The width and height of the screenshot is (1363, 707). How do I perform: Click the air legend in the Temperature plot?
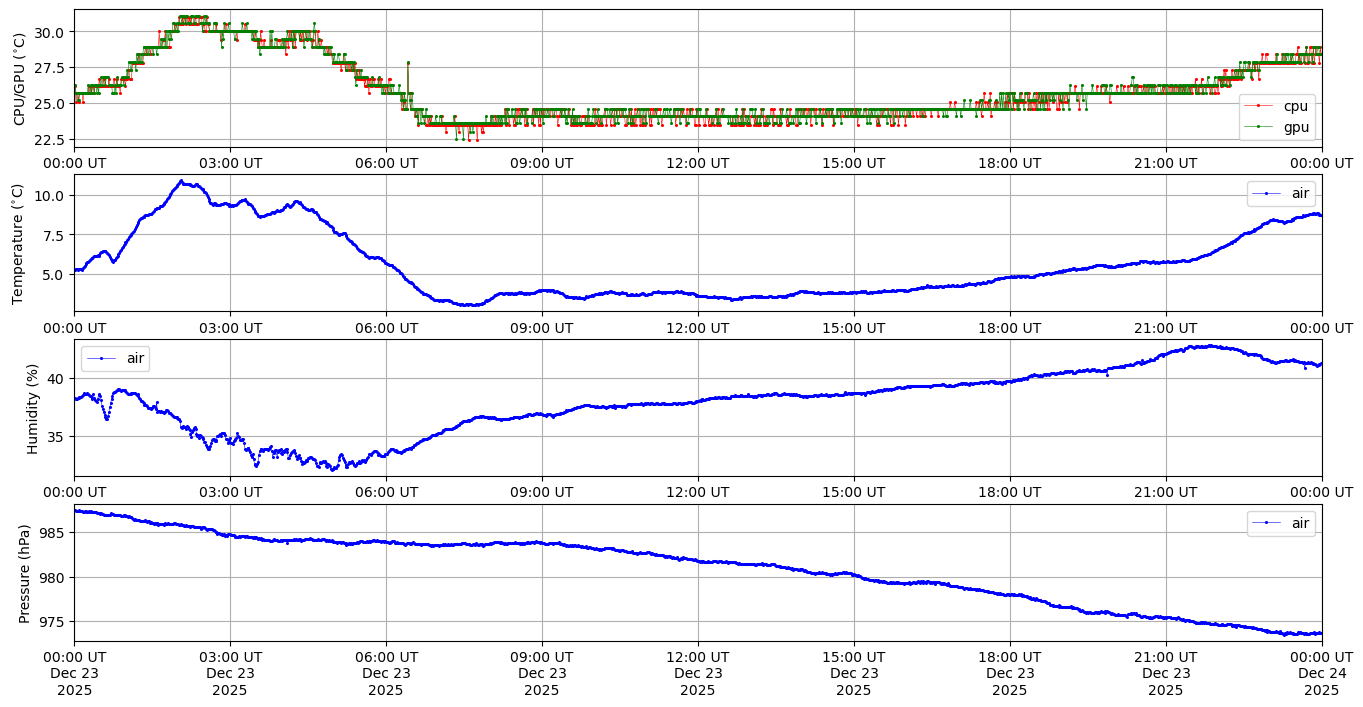click(1280, 193)
